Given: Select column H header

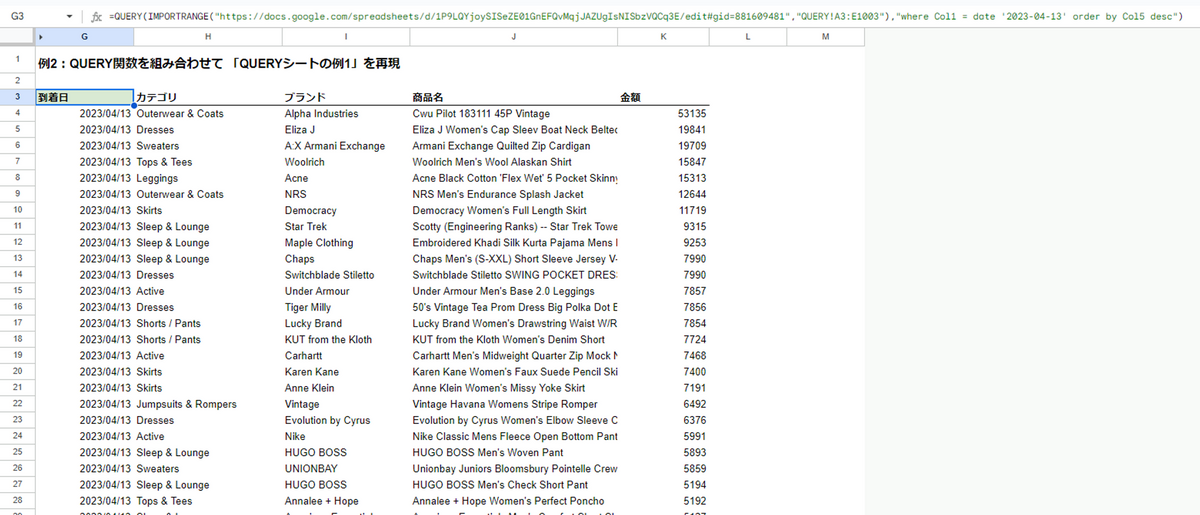Looking at the screenshot, I should click(207, 36).
